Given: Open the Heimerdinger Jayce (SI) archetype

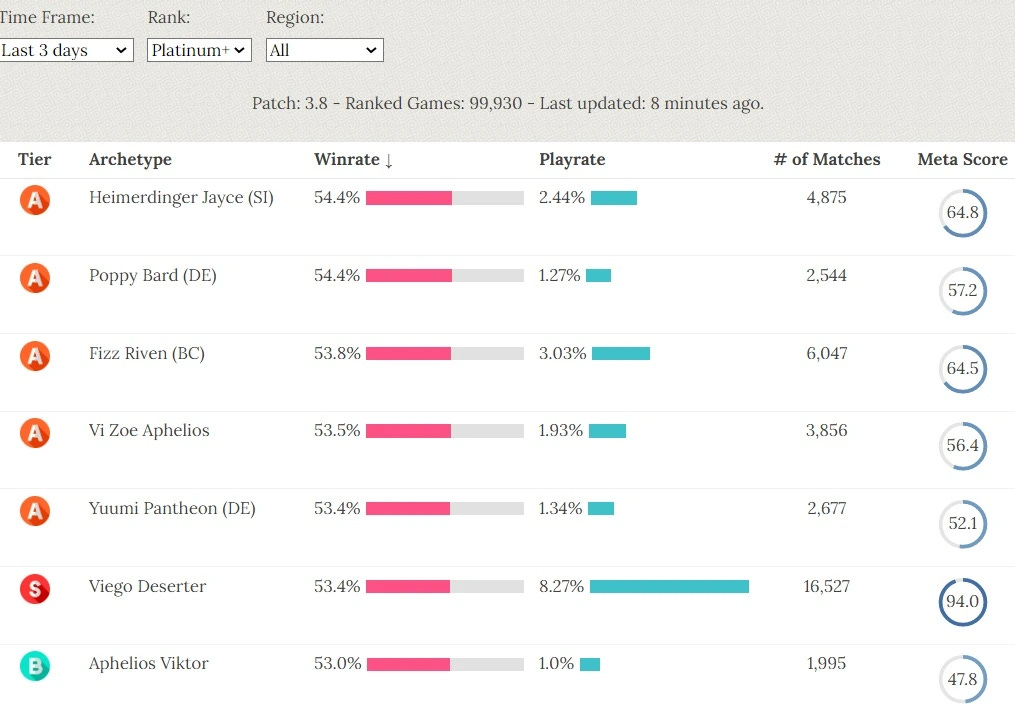Looking at the screenshot, I should (181, 198).
